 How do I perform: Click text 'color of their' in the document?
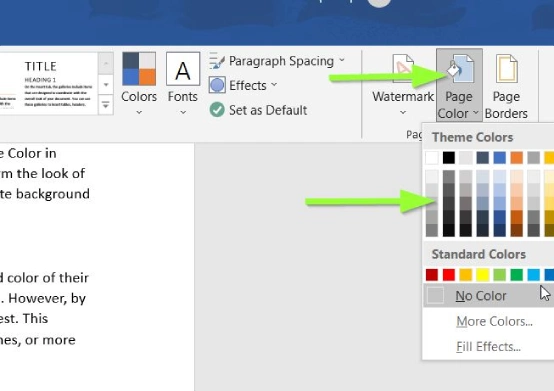pos(48,278)
